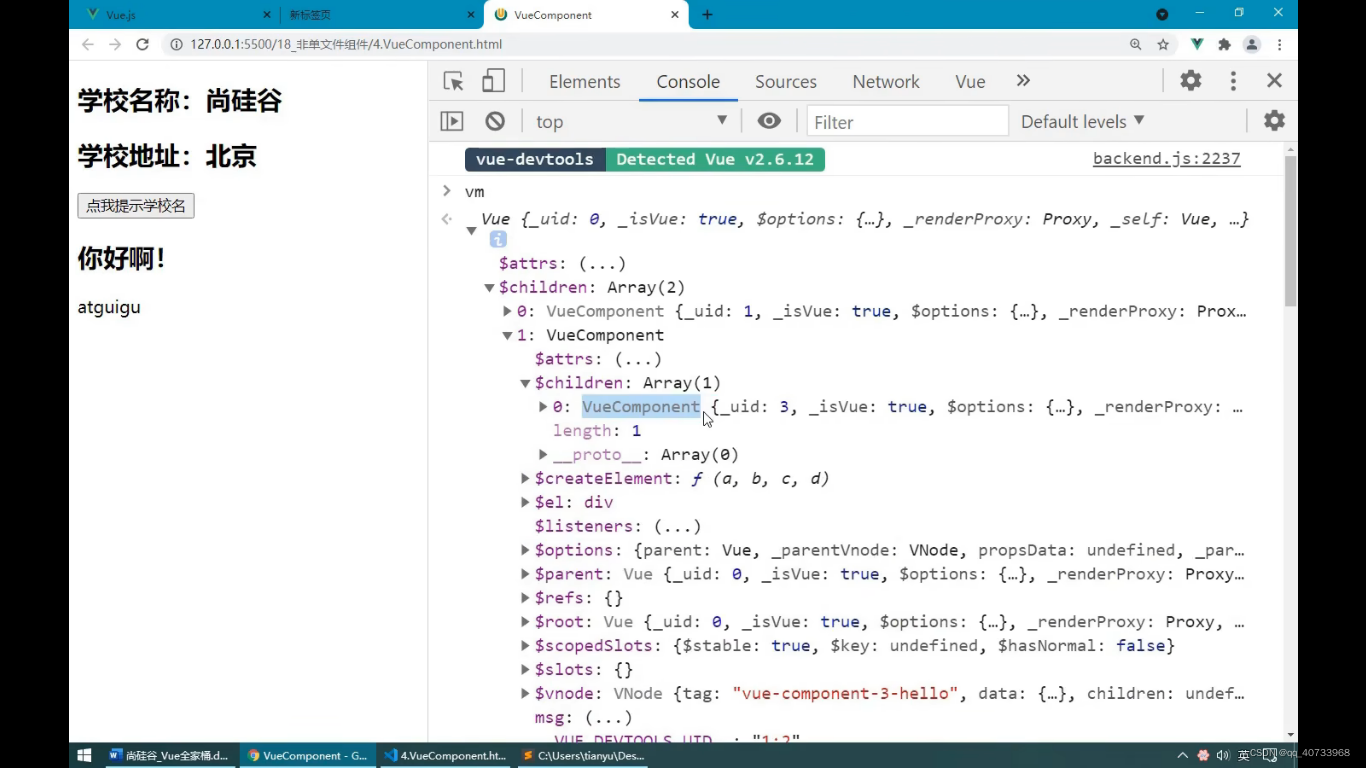The width and height of the screenshot is (1366, 768).
Task: Open the volume icon in system tray
Action: [1223, 755]
